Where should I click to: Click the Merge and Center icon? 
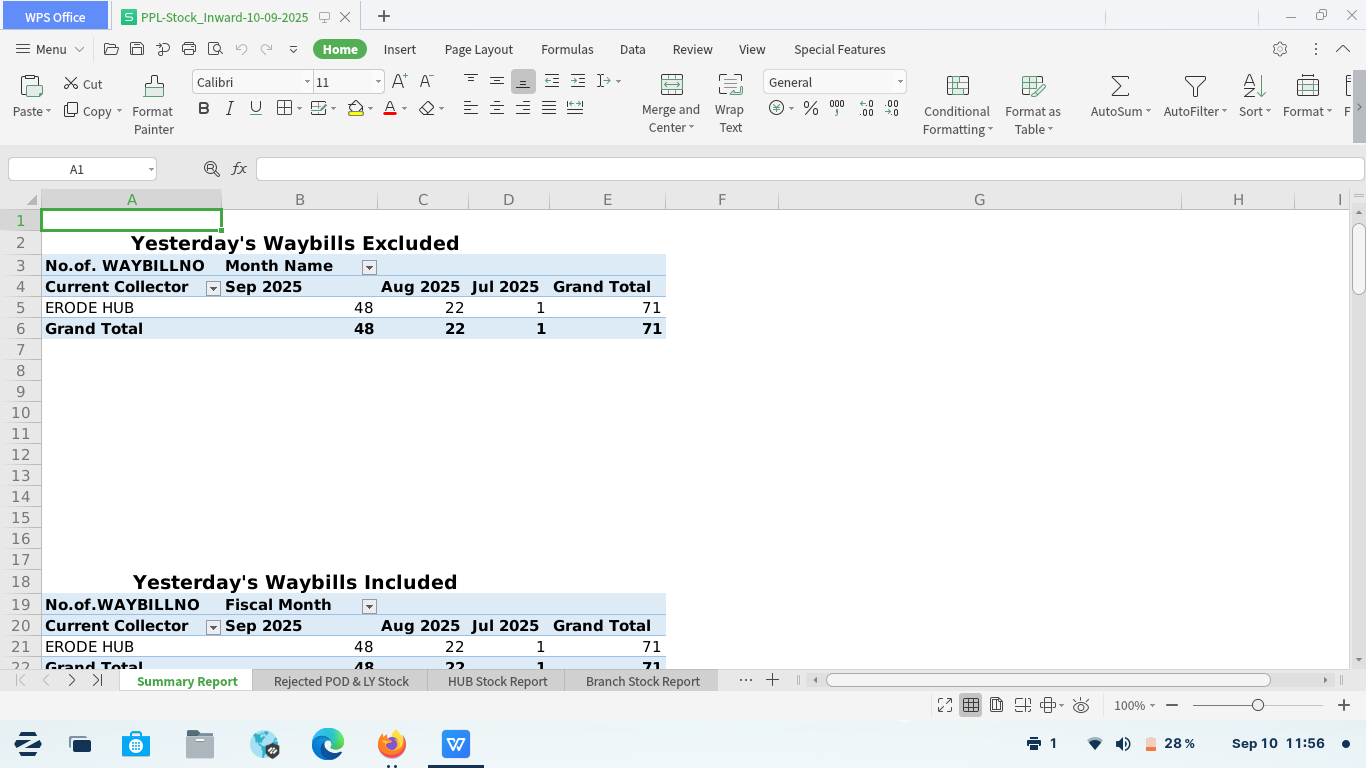(x=671, y=86)
